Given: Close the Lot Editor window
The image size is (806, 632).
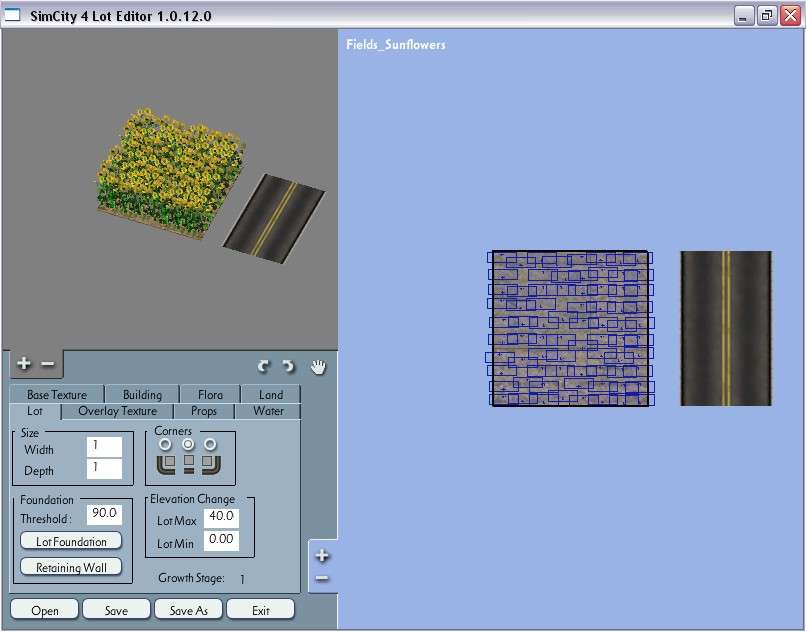Looking at the screenshot, I should point(790,16).
